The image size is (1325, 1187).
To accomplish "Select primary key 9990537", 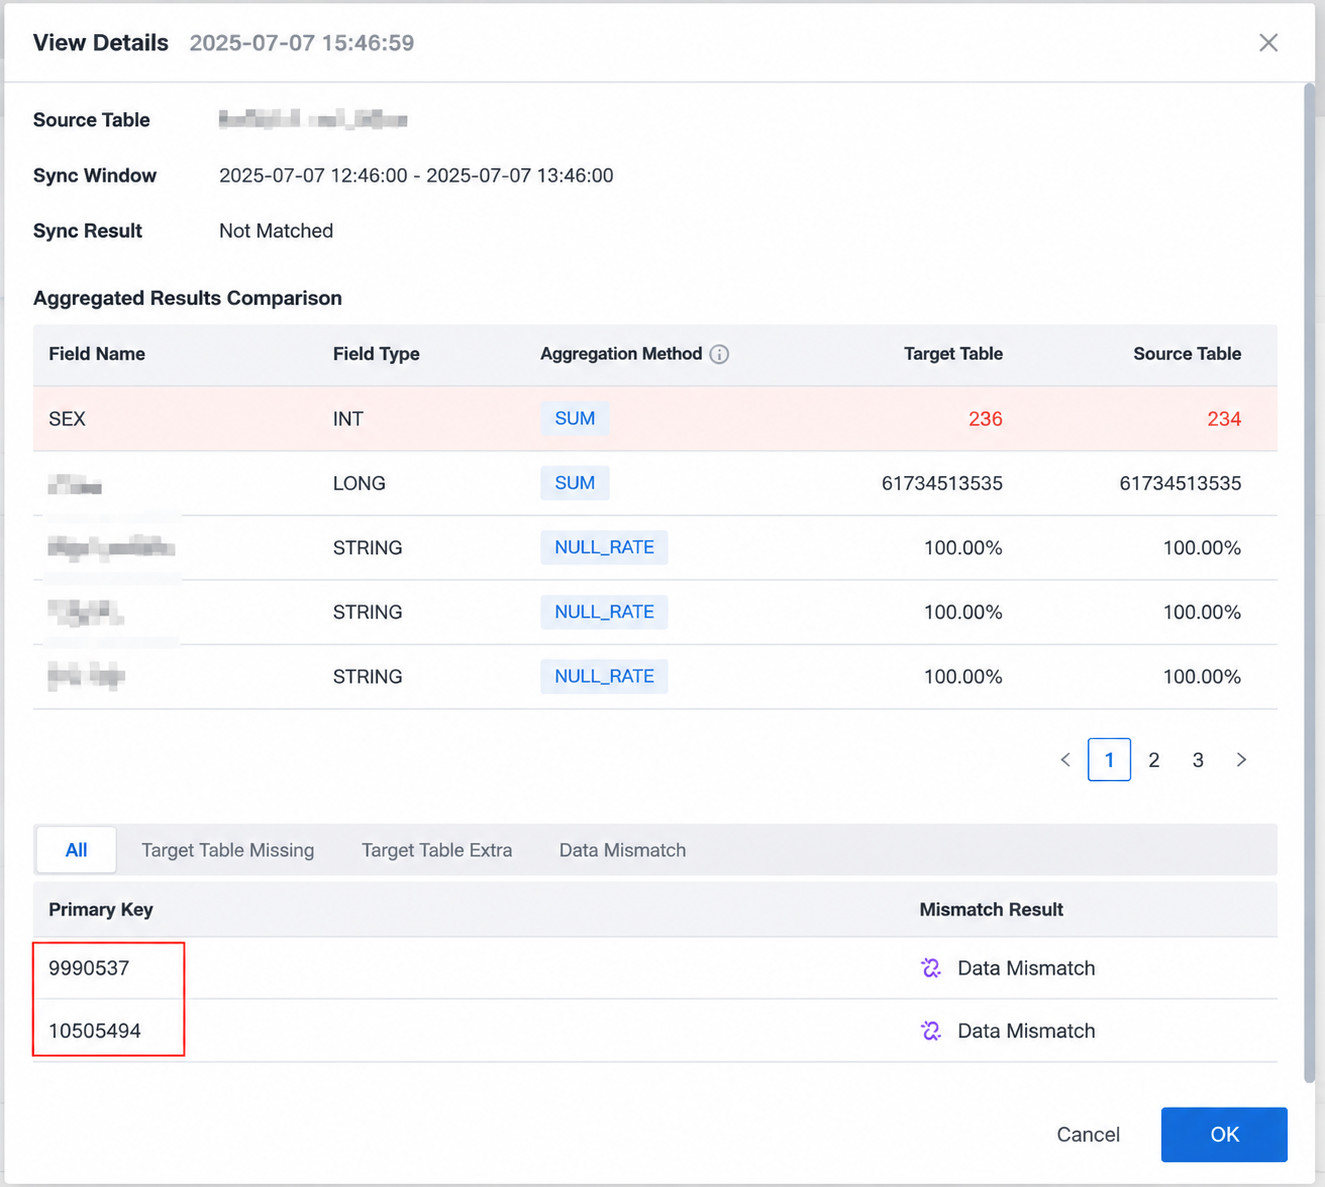I will coord(89,968).
